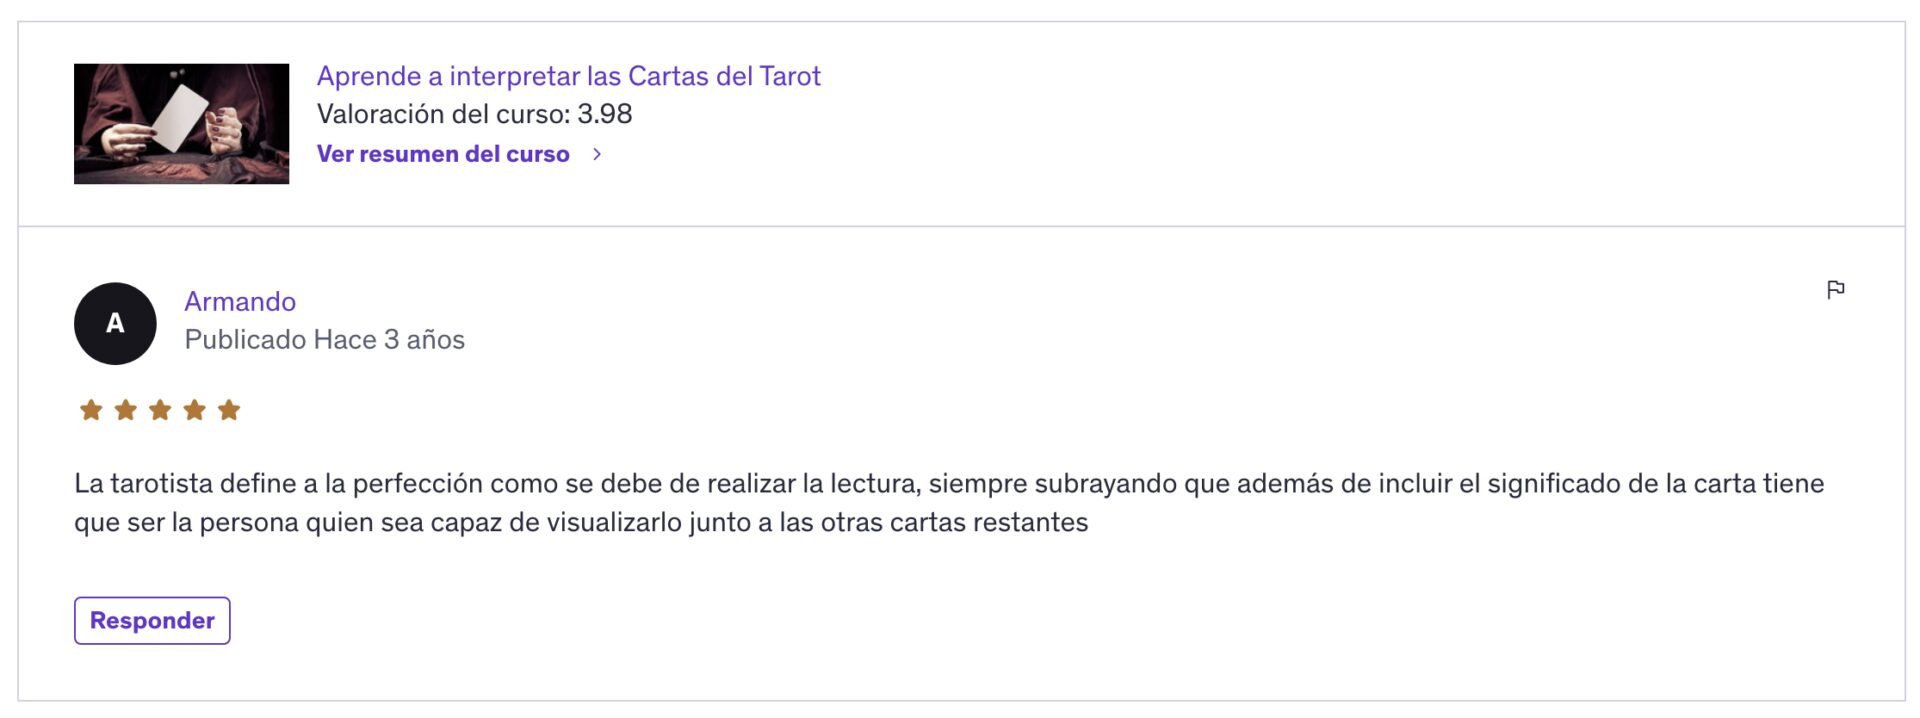The width and height of the screenshot is (1920, 718).
Task: Click the white tarot card in the thumbnail
Action: [x=180, y=118]
